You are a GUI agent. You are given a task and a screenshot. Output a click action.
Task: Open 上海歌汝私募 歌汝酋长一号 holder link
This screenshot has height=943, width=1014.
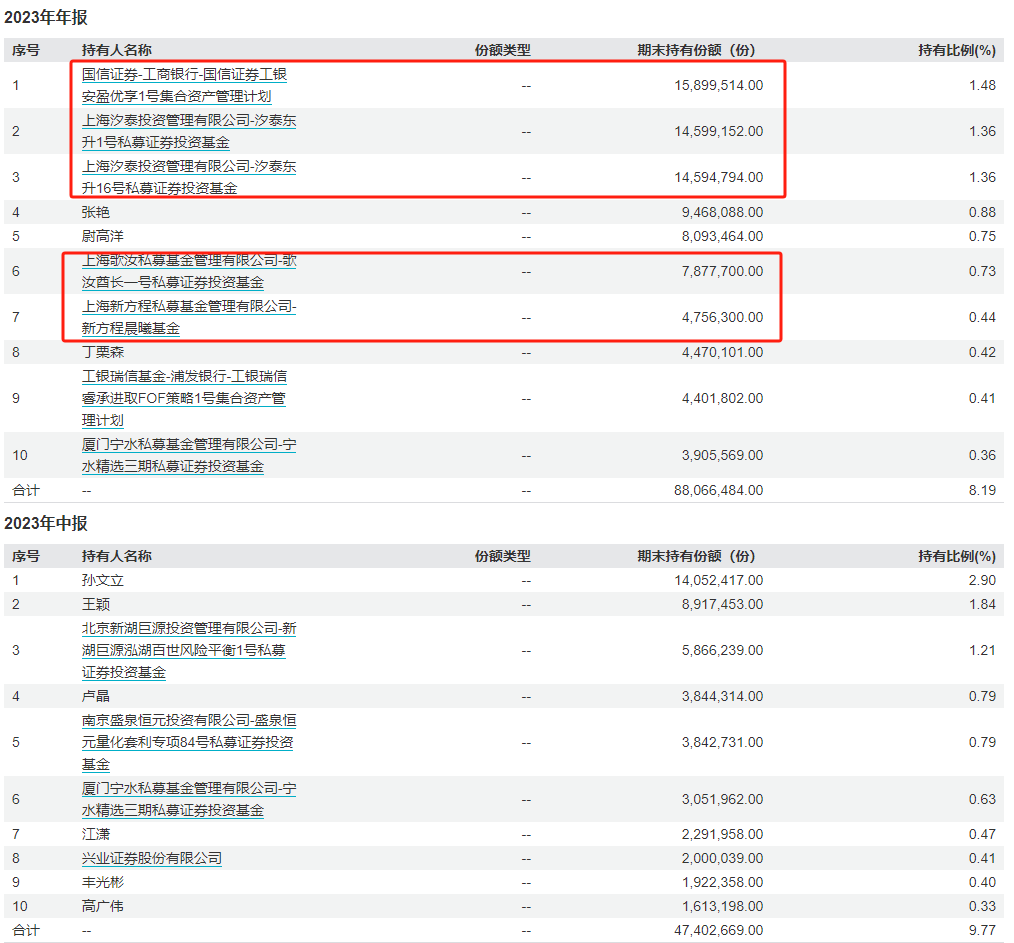pos(189,272)
